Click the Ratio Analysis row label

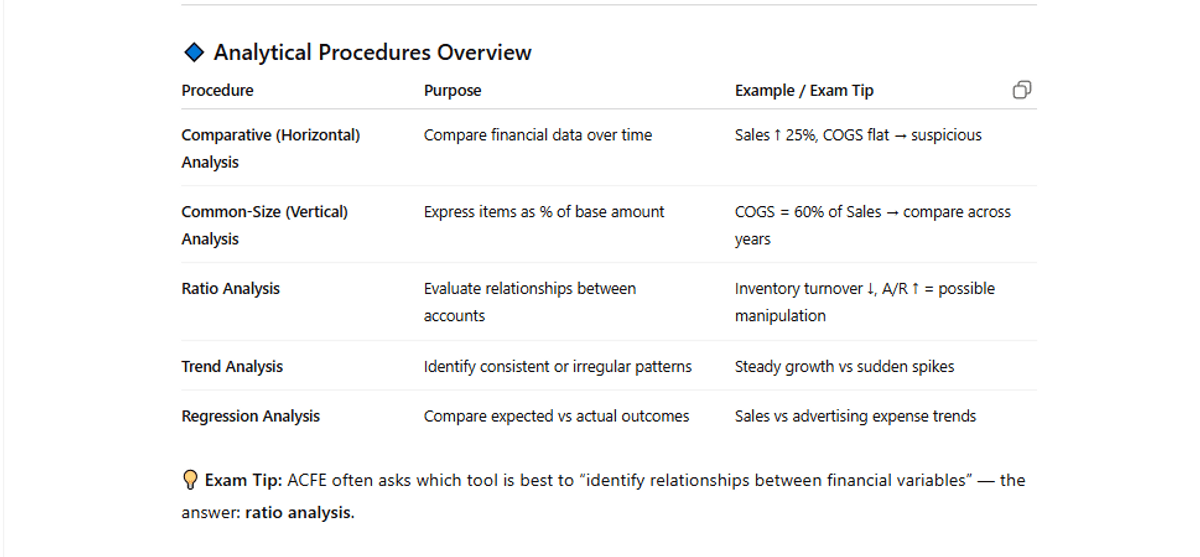[230, 289]
